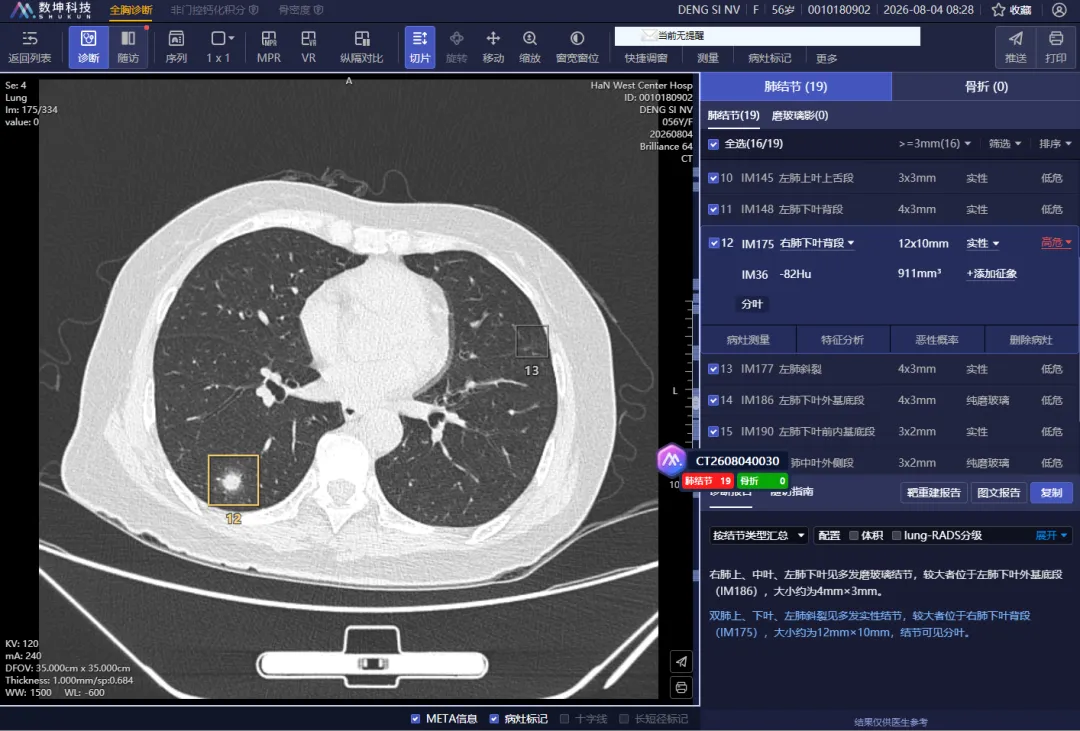The image size is (1080, 731).
Task: Uncheck nodule 12 IM175 checkbox
Action: [x=714, y=243]
